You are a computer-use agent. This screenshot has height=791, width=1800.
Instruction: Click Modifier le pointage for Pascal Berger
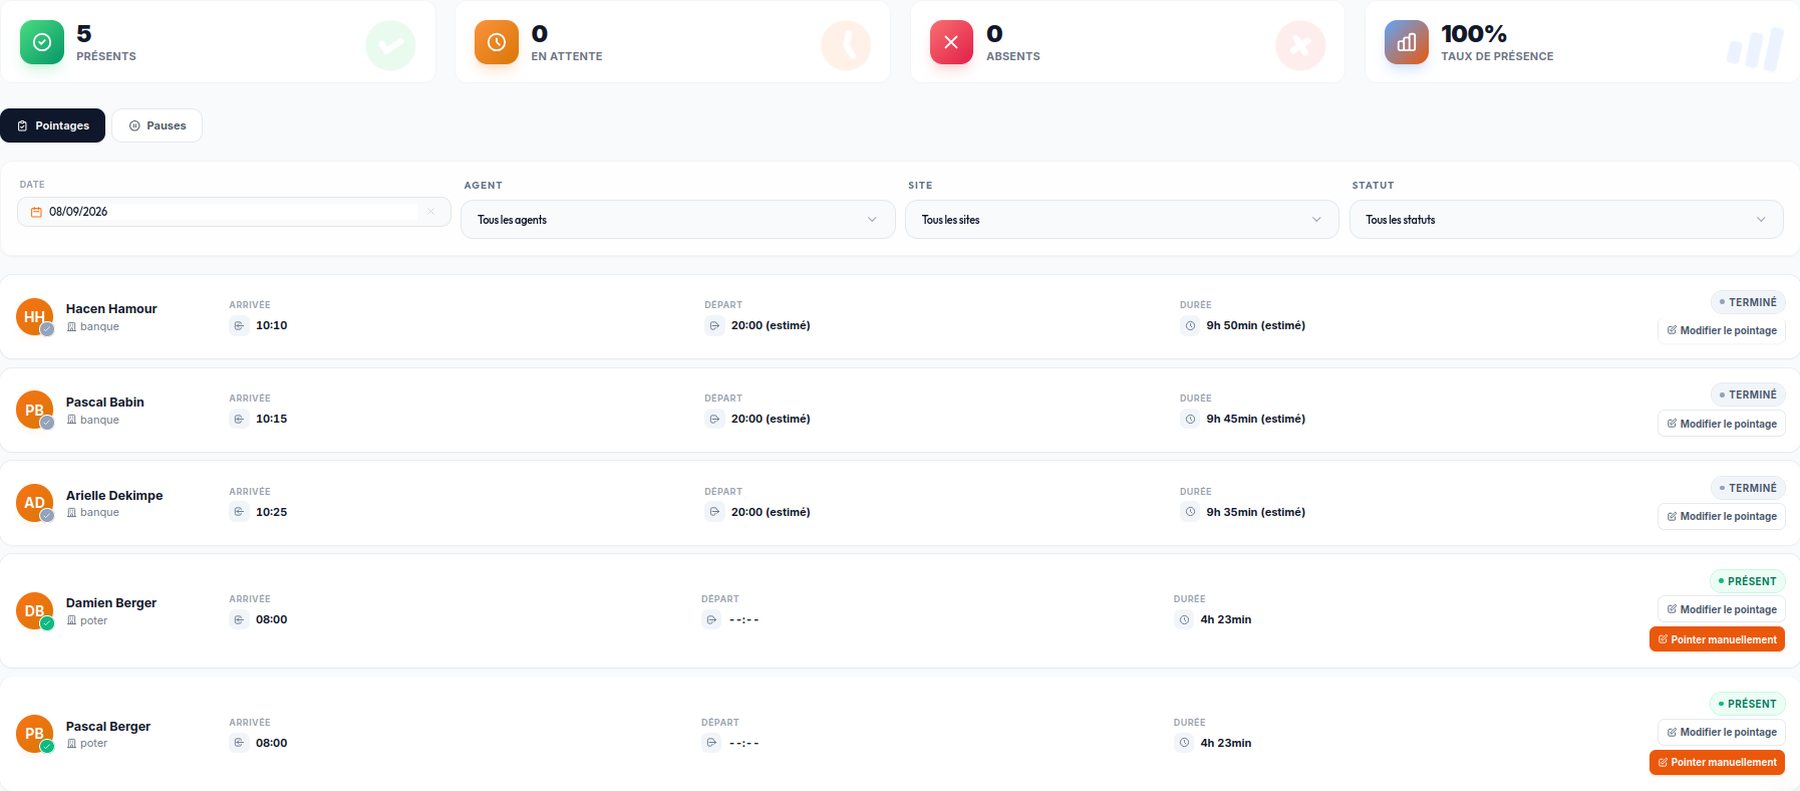coord(1721,733)
